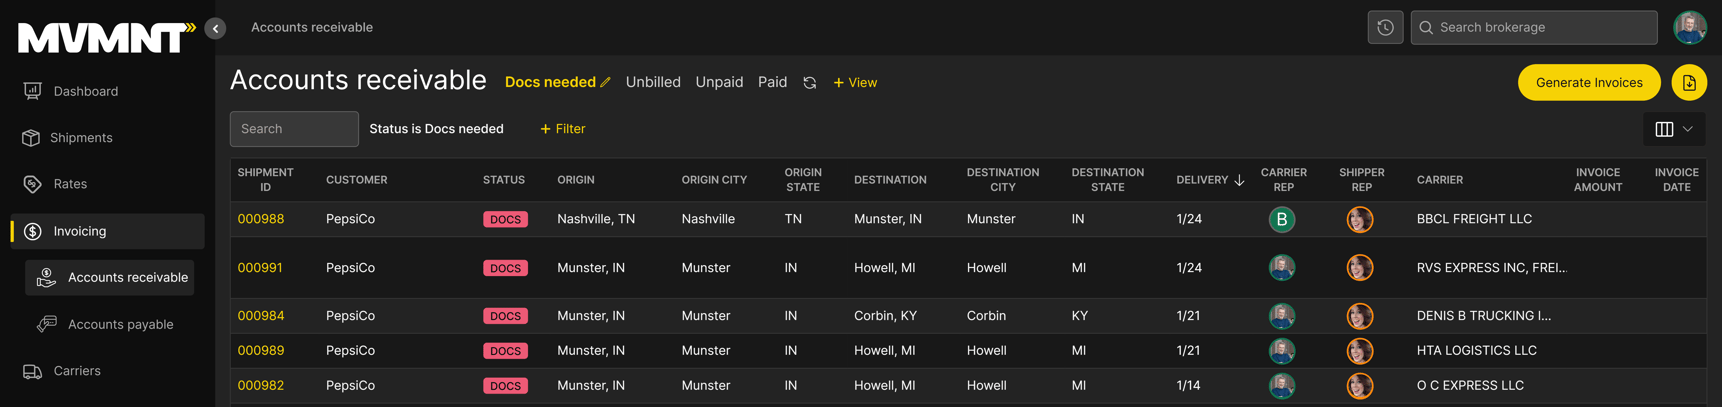1722x407 pixels.
Task: Open shipment 000988 link
Action: (261, 219)
